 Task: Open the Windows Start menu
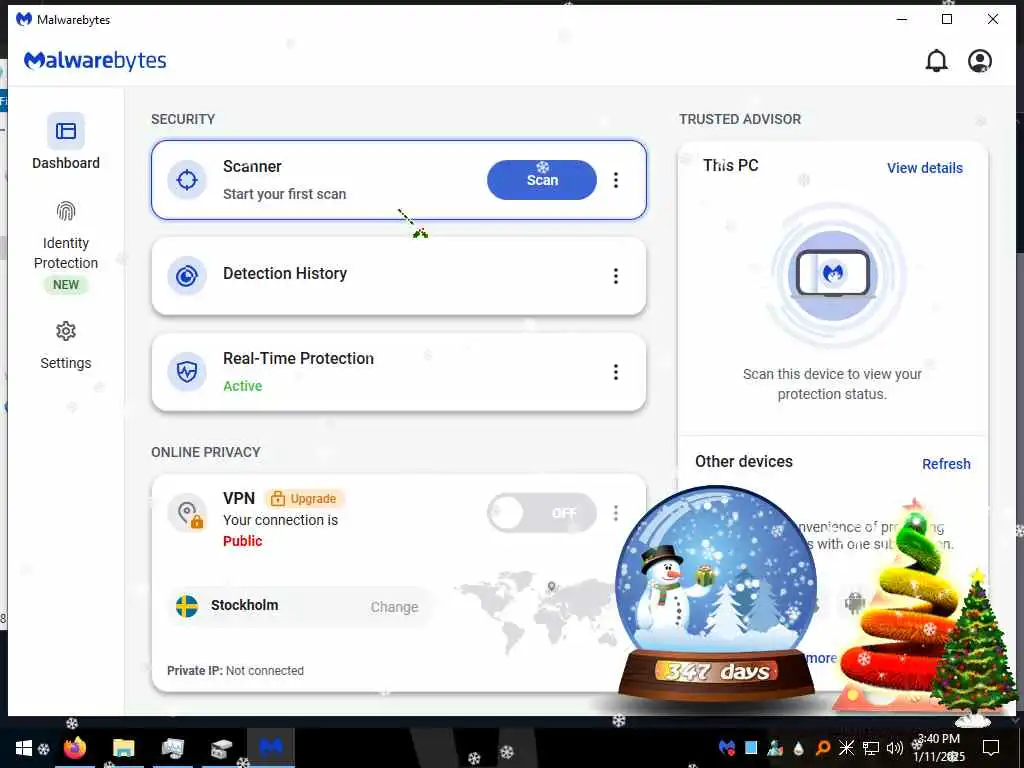point(24,748)
